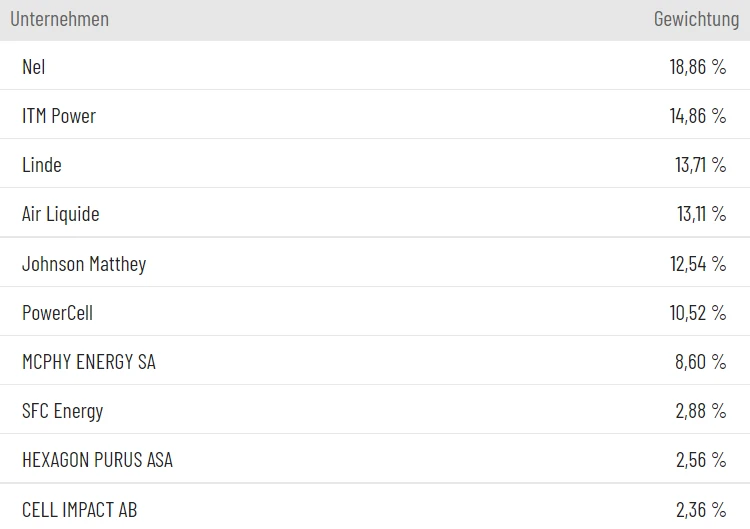Click the PowerCell company name
This screenshot has height=529, width=750.
coord(57,313)
